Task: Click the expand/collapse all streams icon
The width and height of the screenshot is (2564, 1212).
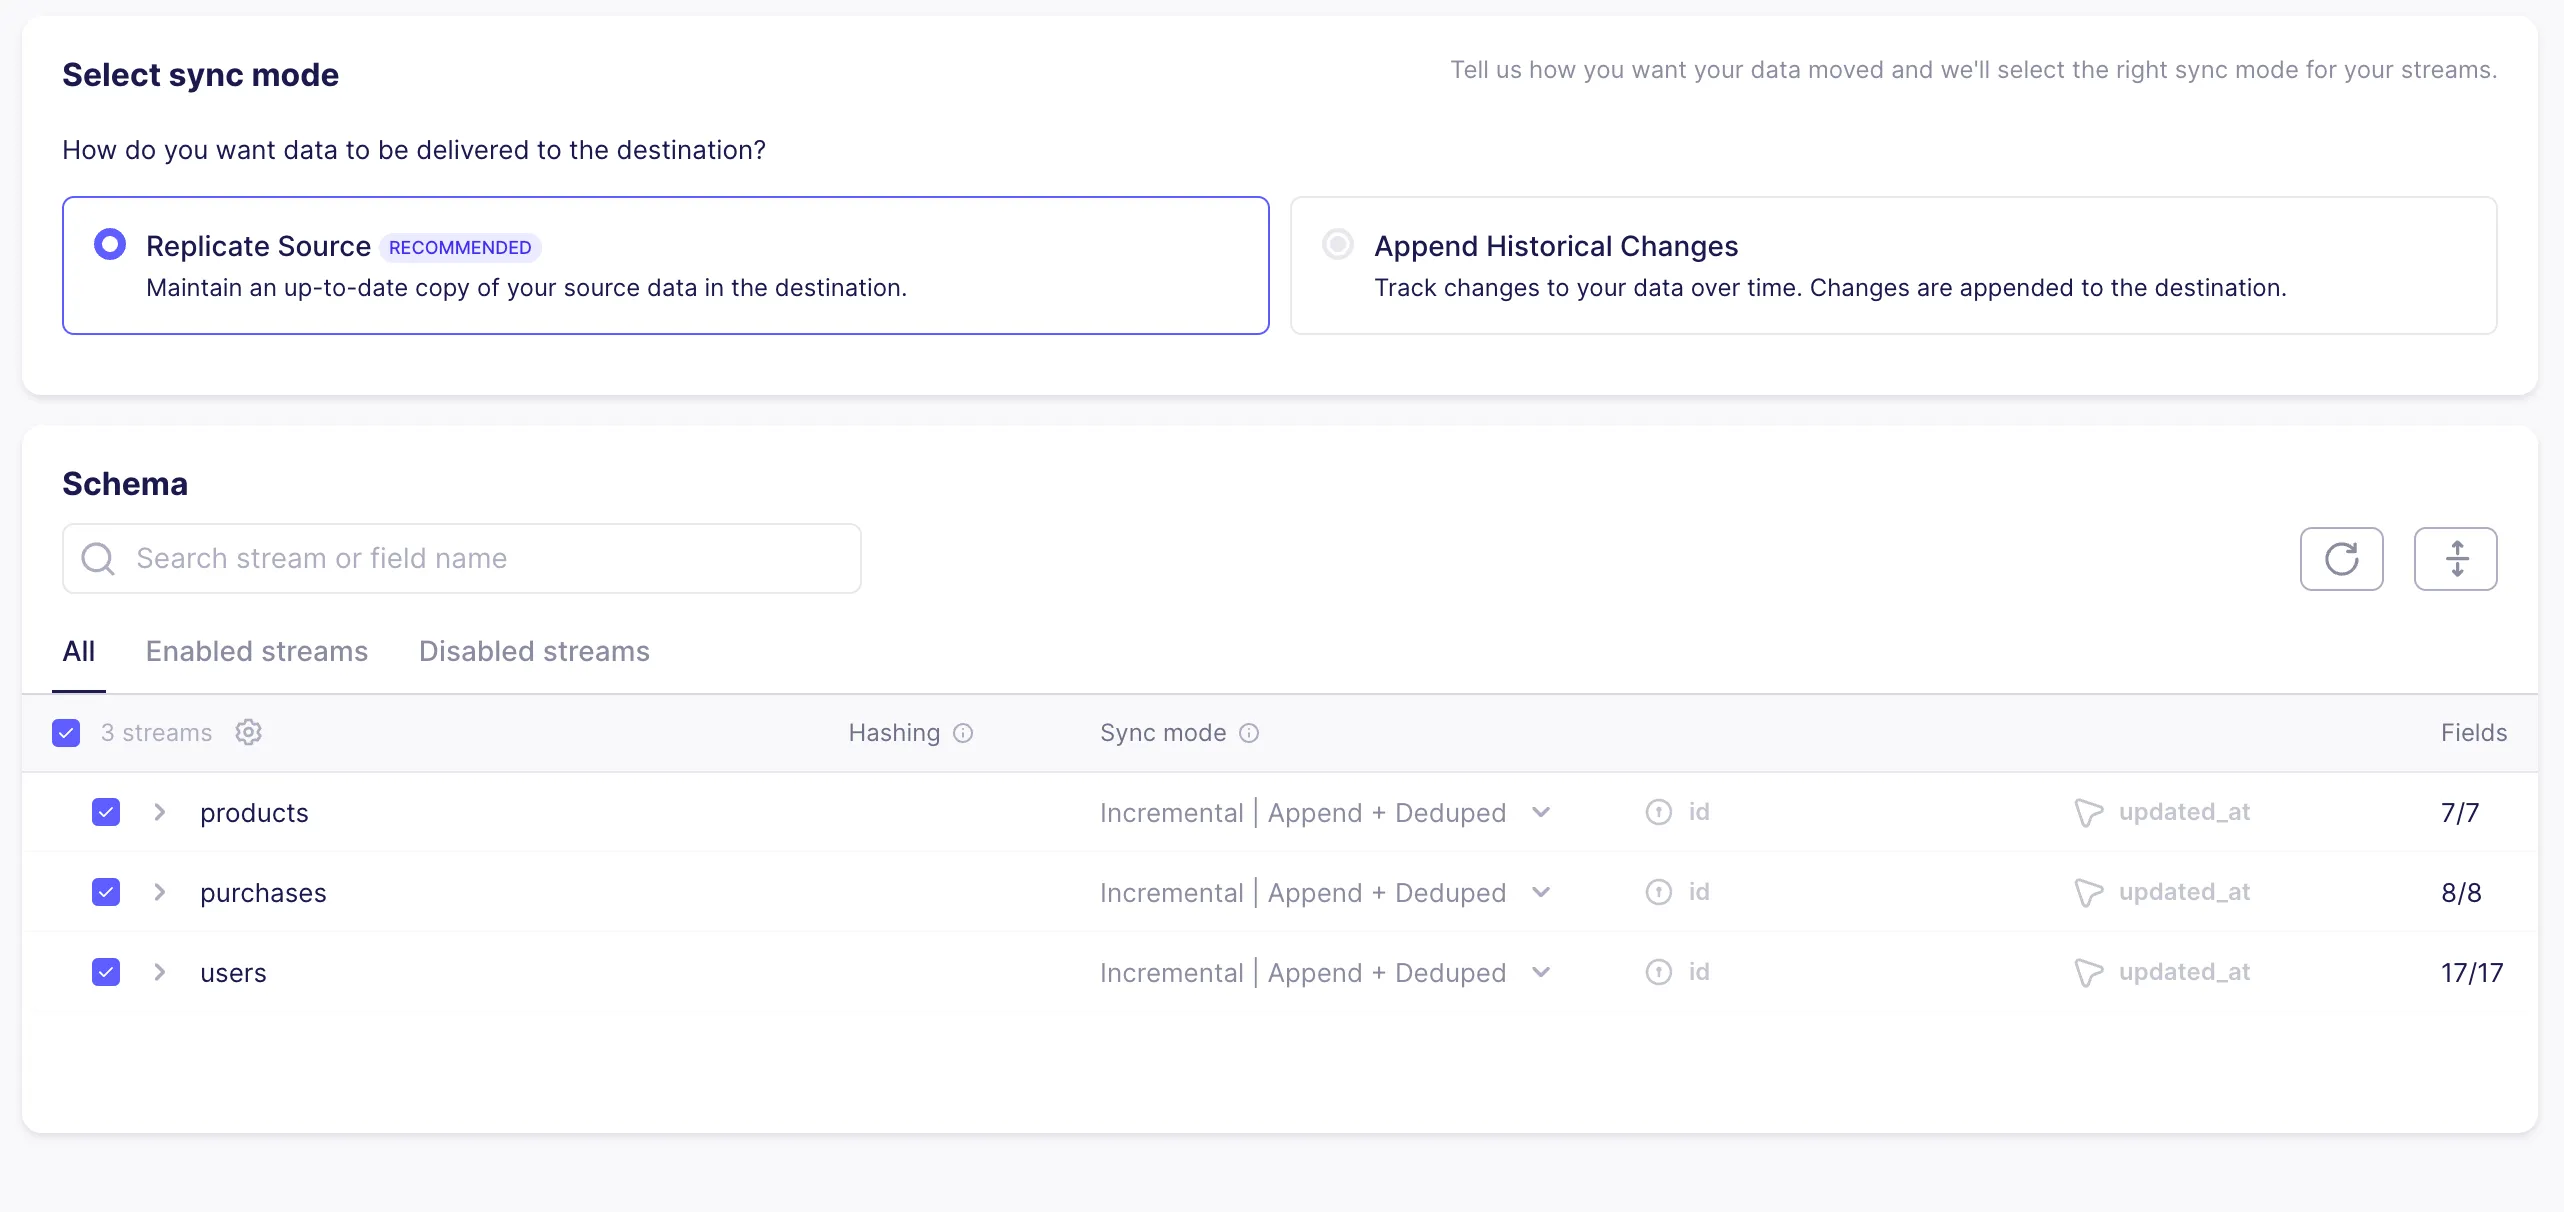Action: point(2455,559)
